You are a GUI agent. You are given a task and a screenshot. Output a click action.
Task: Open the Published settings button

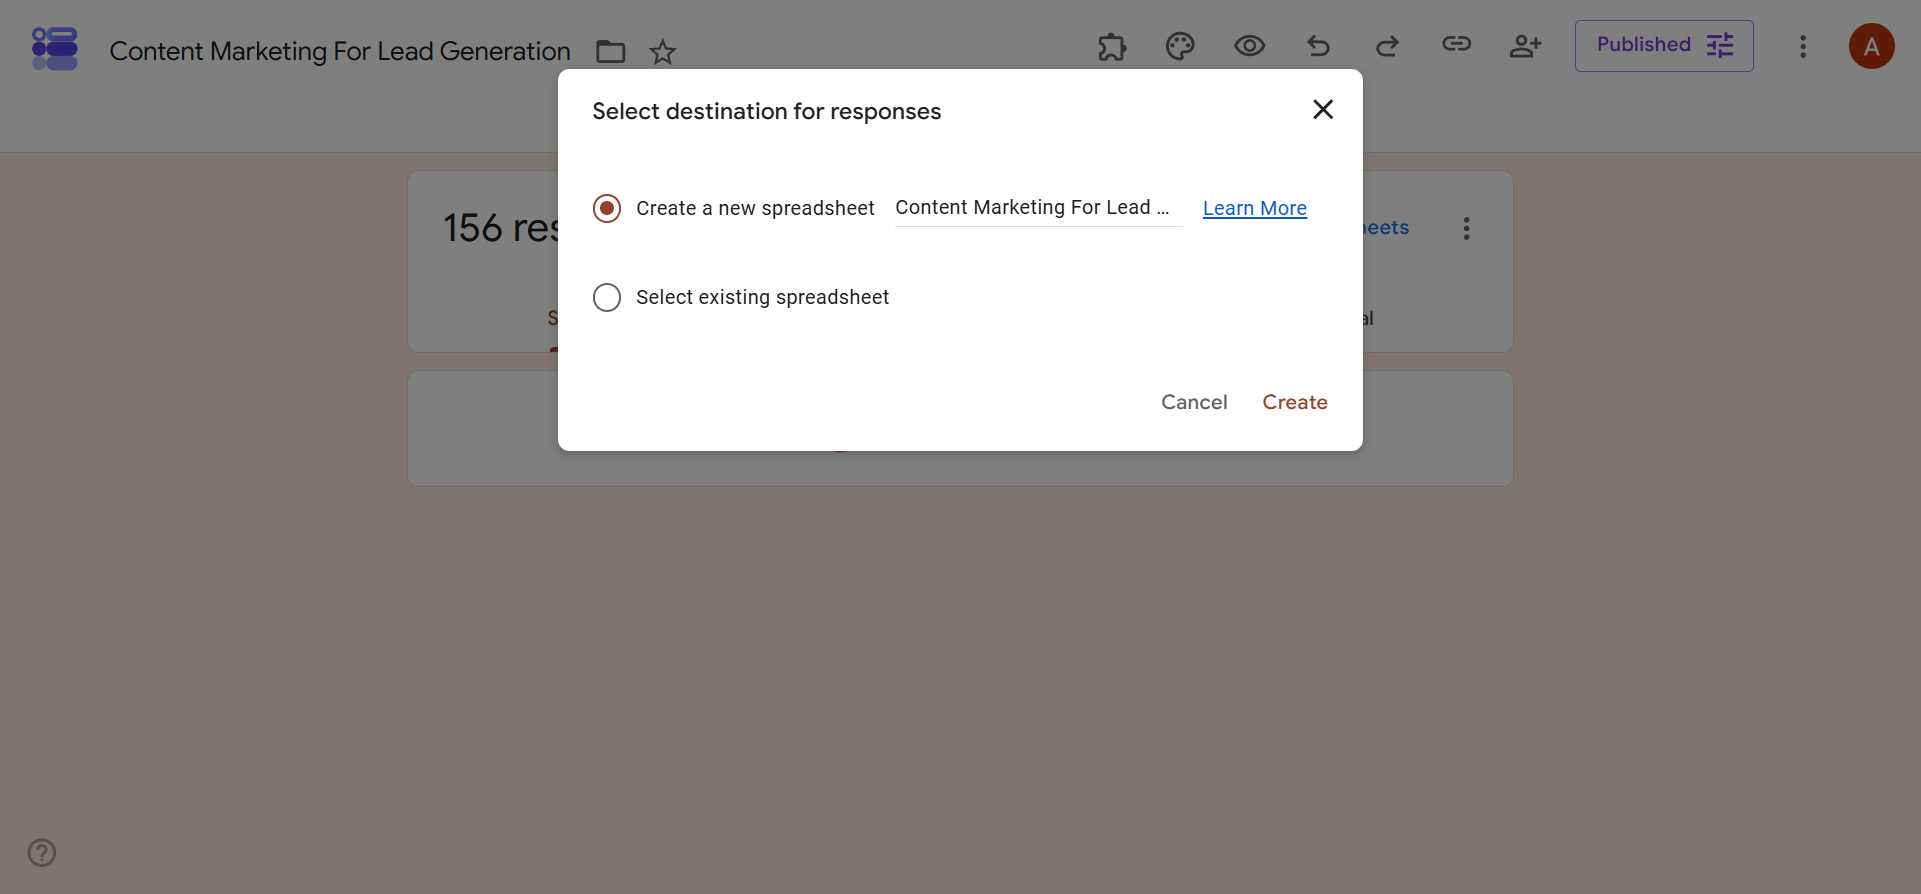pos(1664,46)
